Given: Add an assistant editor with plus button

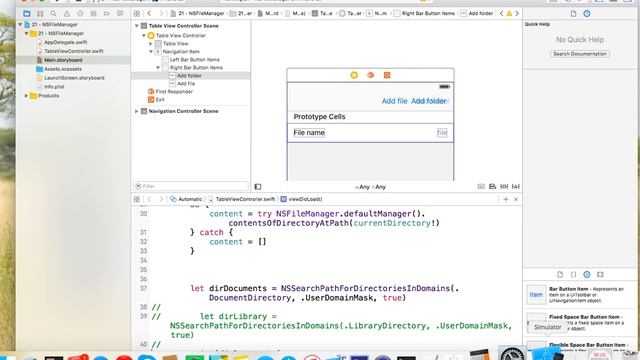Looking at the screenshot, I should click(x=506, y=199).
